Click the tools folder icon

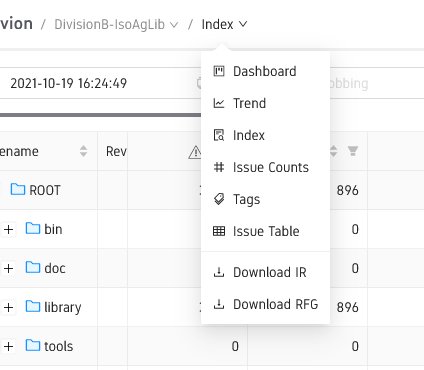click(x=33, y=345)
